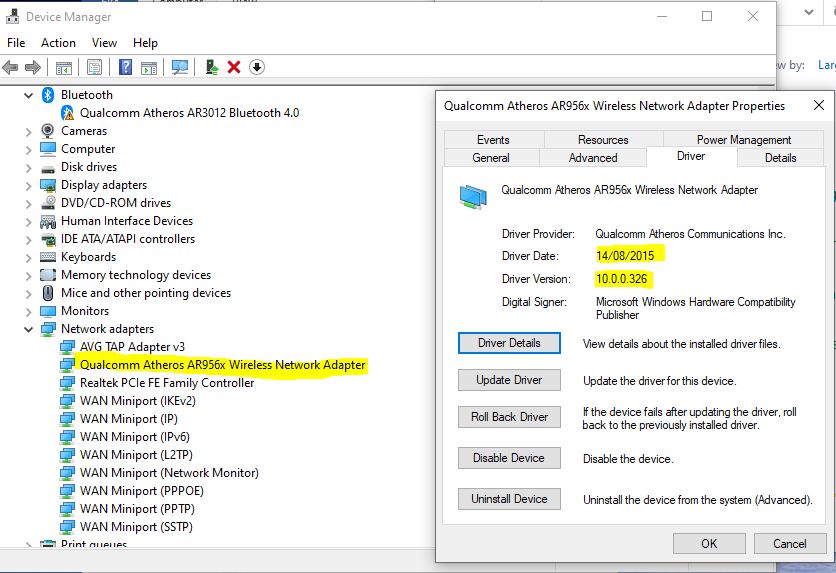
Task: Click the Human Interface Devices icon
Action: click(48, 221)
